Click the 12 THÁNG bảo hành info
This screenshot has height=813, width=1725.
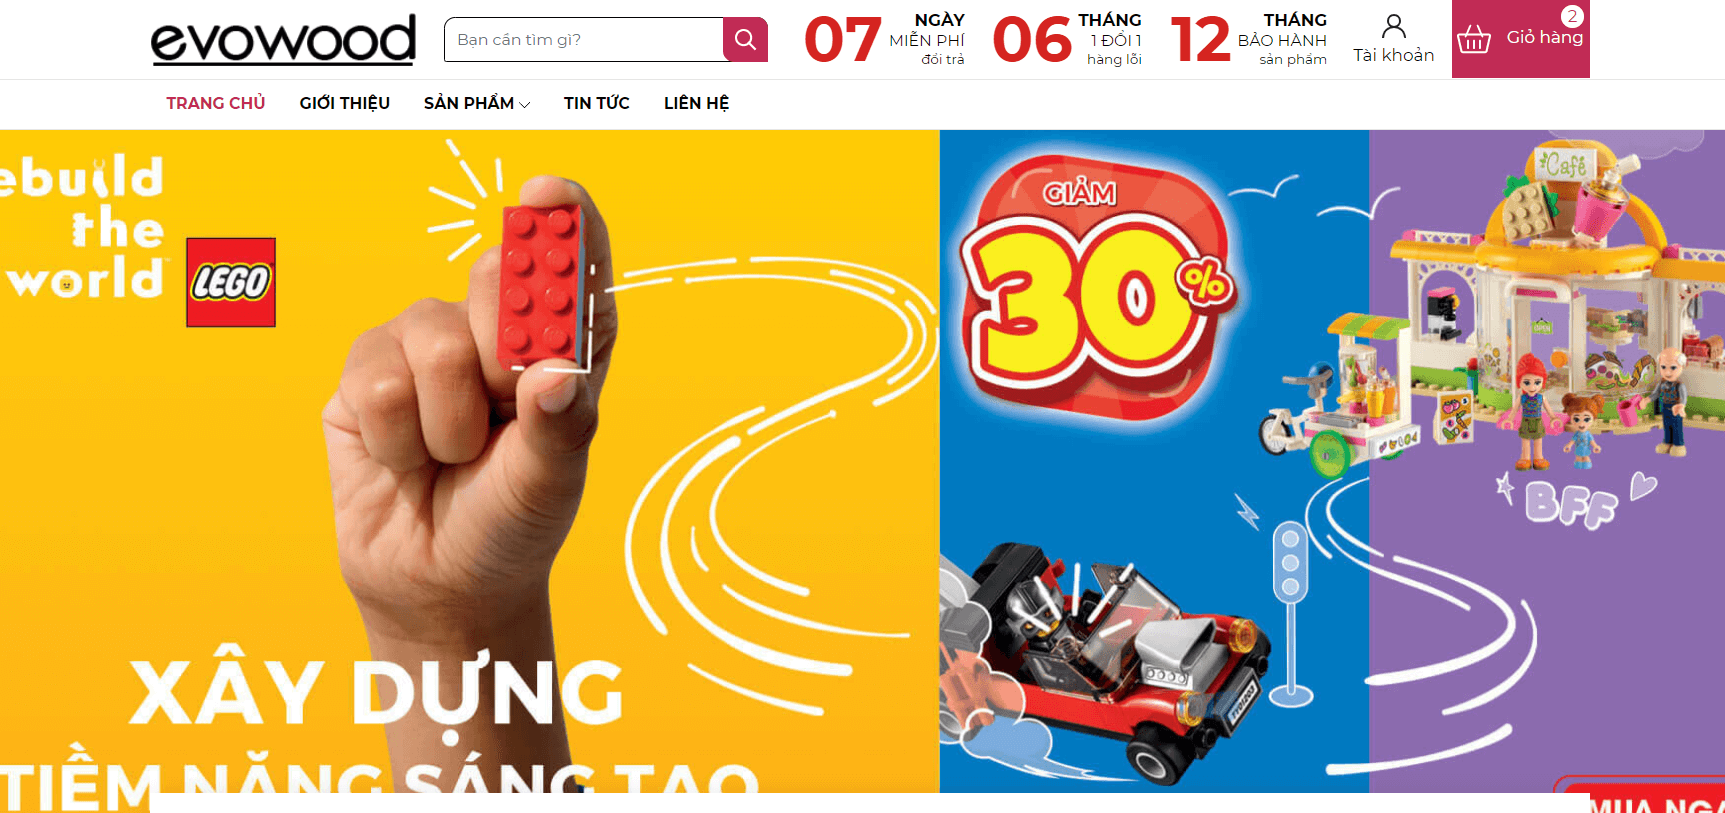tap(1249, 39)
